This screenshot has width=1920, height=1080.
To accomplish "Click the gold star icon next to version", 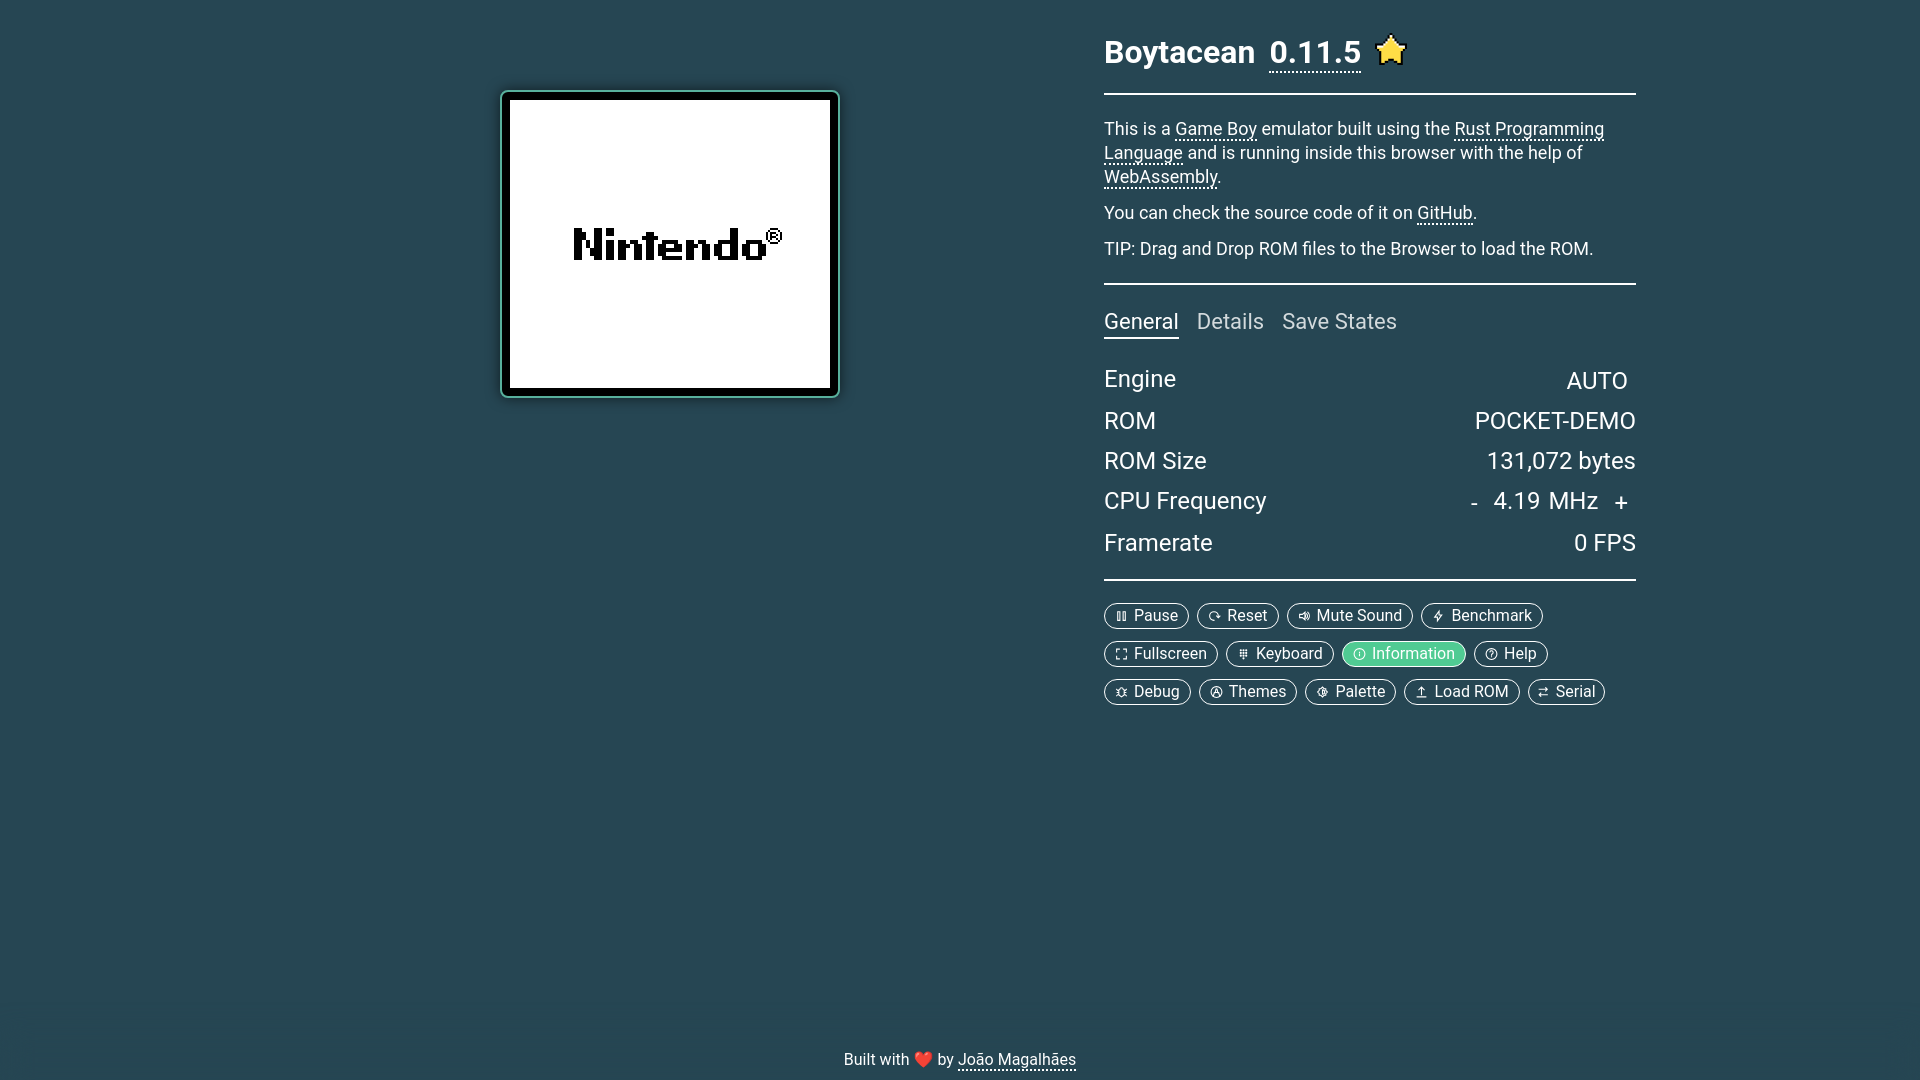I will [1391, 50].
